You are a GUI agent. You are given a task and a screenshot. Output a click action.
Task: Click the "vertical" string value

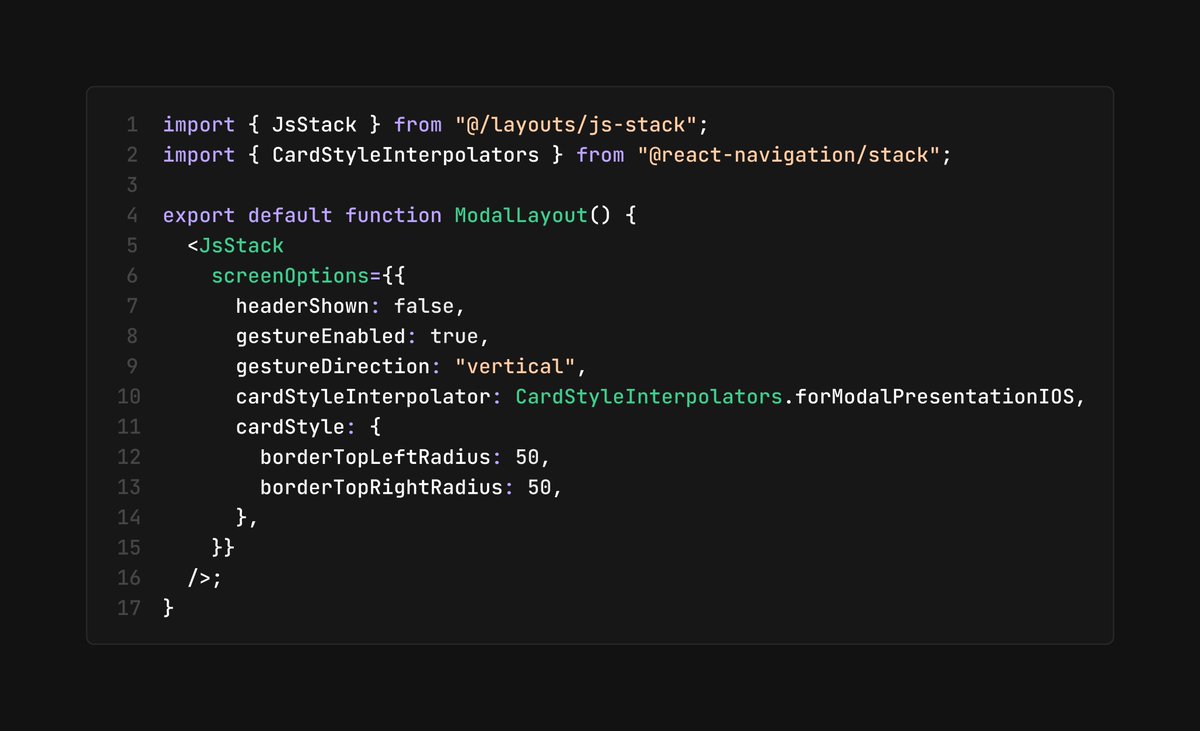pyautogui.click(x=514, y=366)
